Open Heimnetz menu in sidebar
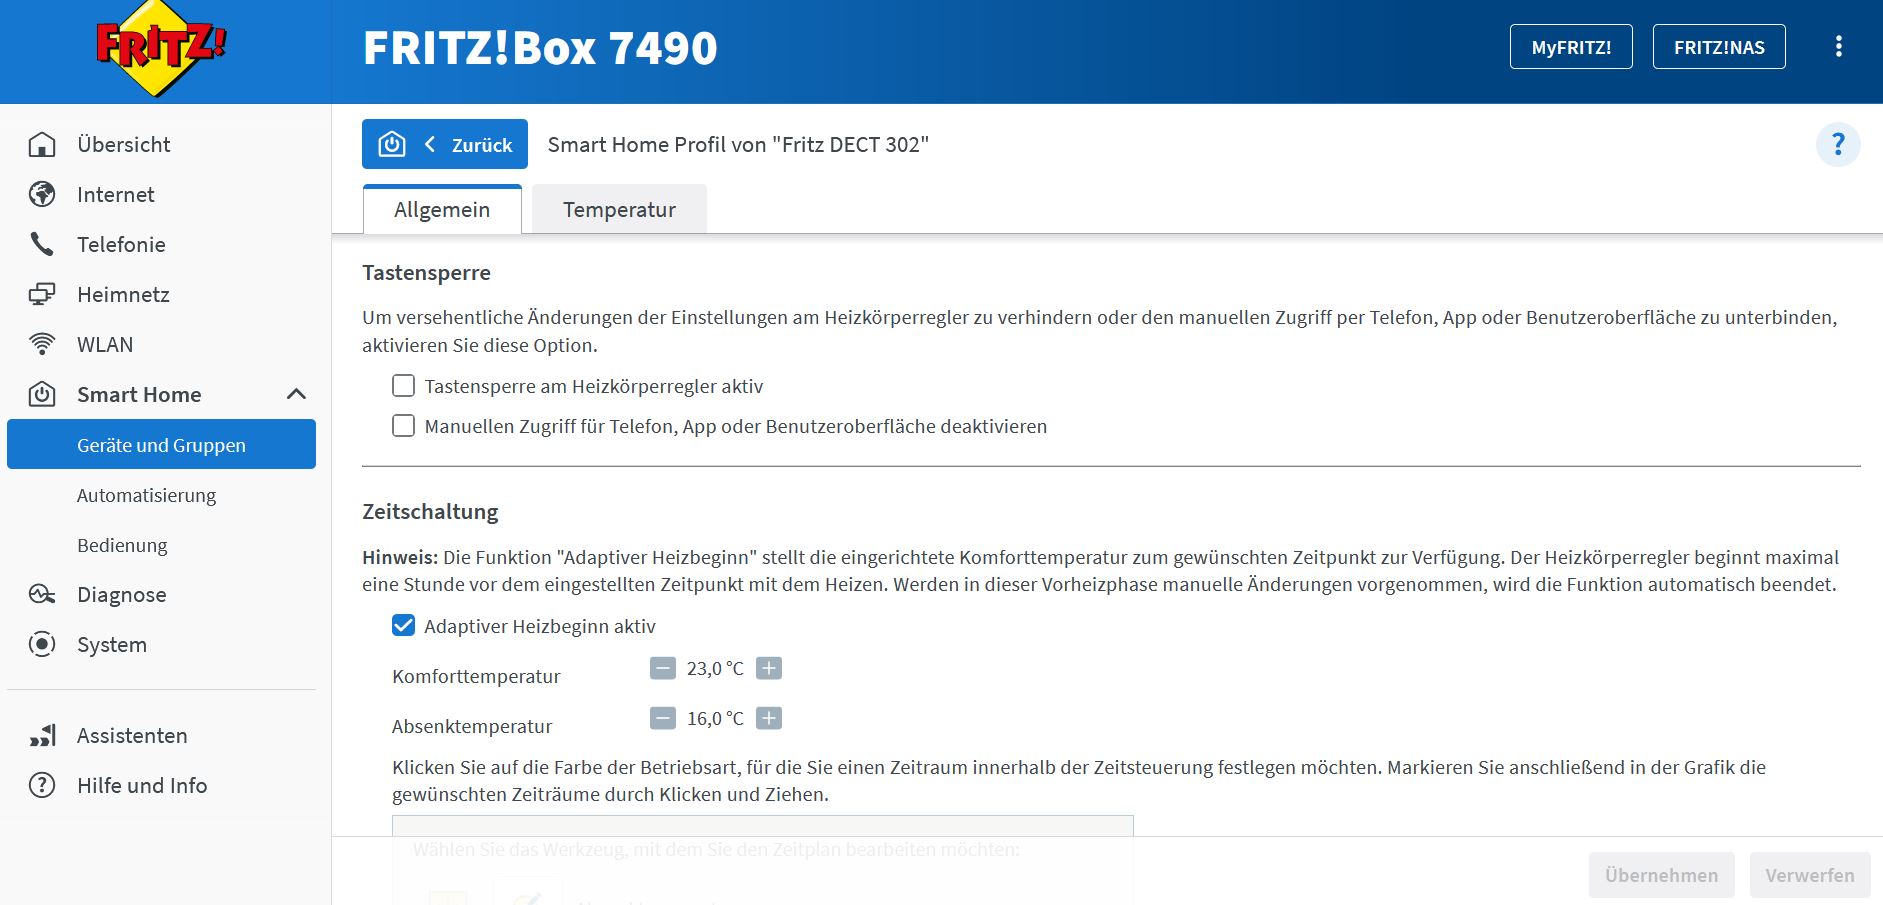The image size is (1883, 905). click(123, 295)
